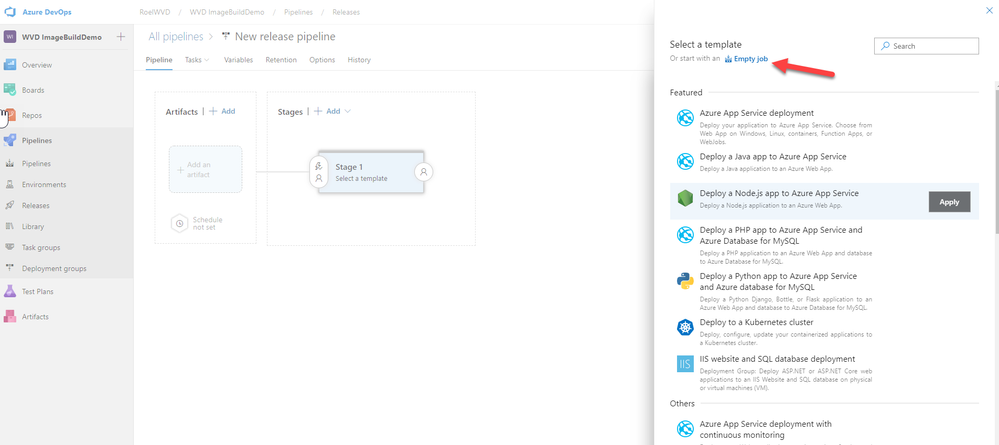
Task: Click the Schedule not set clock icon
Action: click(x=180, y=223)
